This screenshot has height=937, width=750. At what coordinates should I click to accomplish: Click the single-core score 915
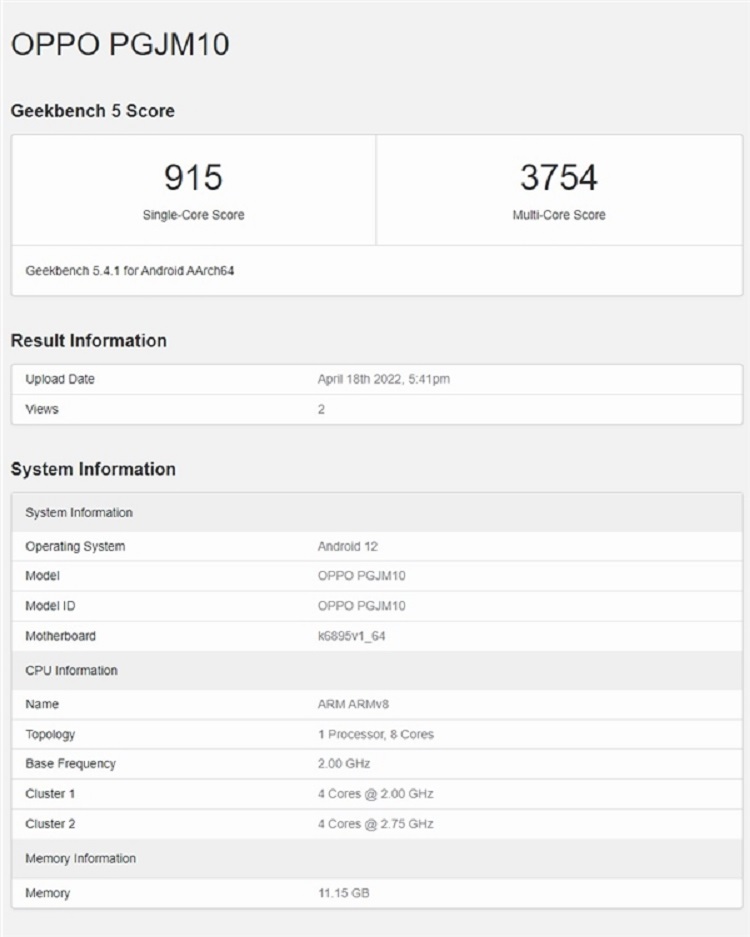click(193, 177)
